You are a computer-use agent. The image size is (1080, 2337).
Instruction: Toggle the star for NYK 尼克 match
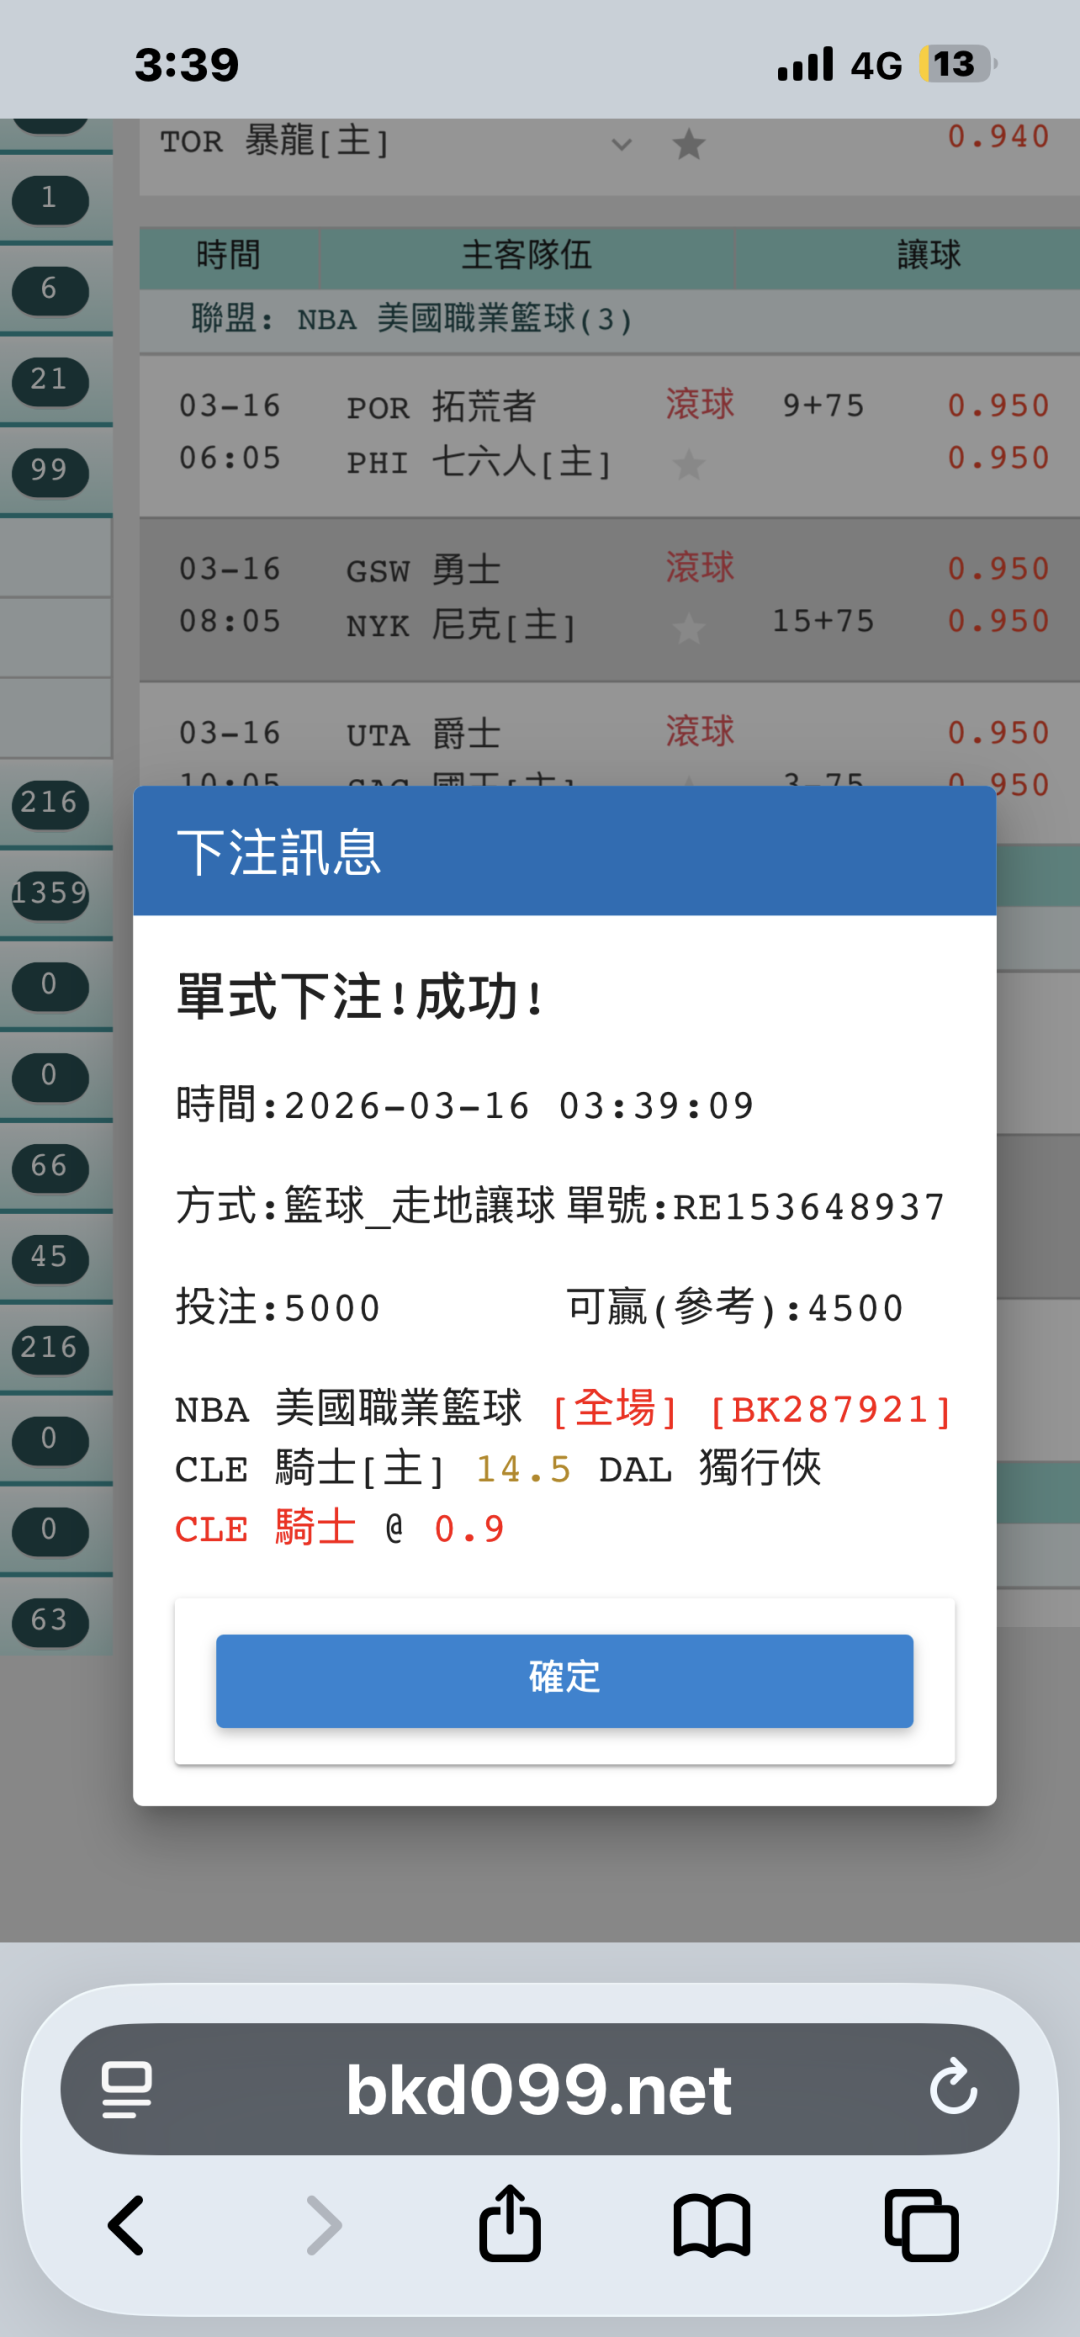[x=688, y=629]
